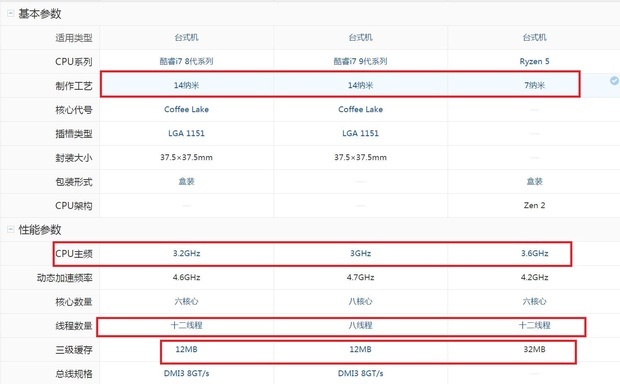Open the 酷睿i7 9代系列 link
The width and height of the screenshot is (620, 384).
point(360,61)
